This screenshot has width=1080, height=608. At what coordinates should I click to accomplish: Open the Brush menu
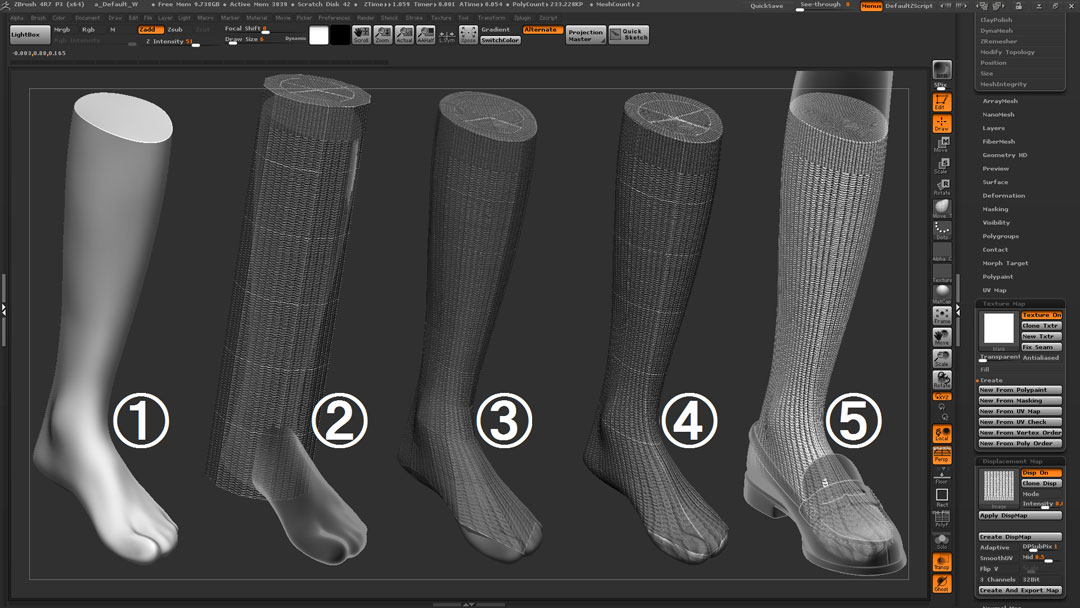[39, 18]
